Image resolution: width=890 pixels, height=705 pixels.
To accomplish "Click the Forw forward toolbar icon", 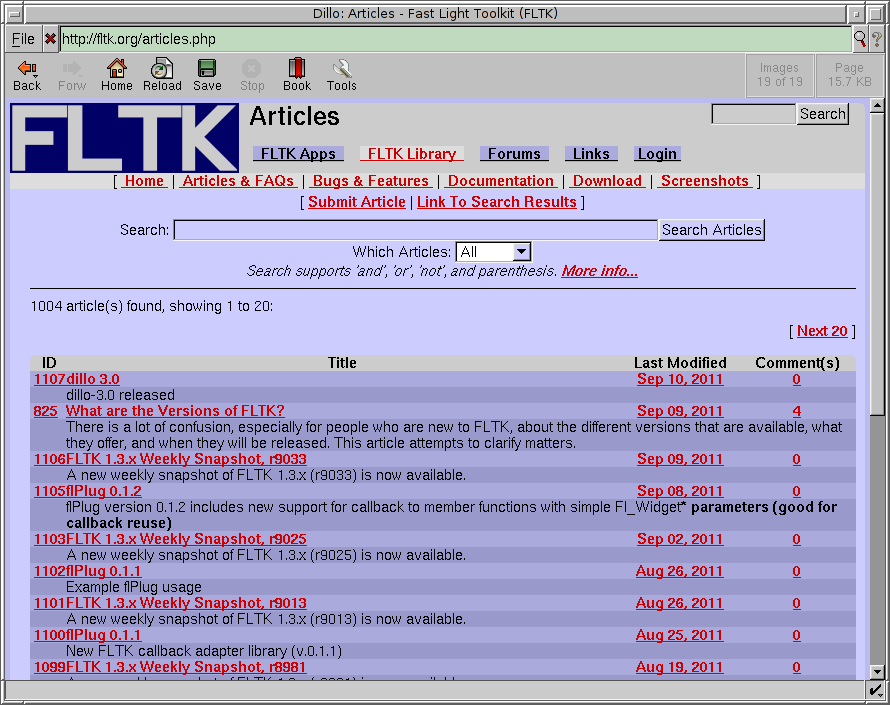I will [x=72, y=75].
